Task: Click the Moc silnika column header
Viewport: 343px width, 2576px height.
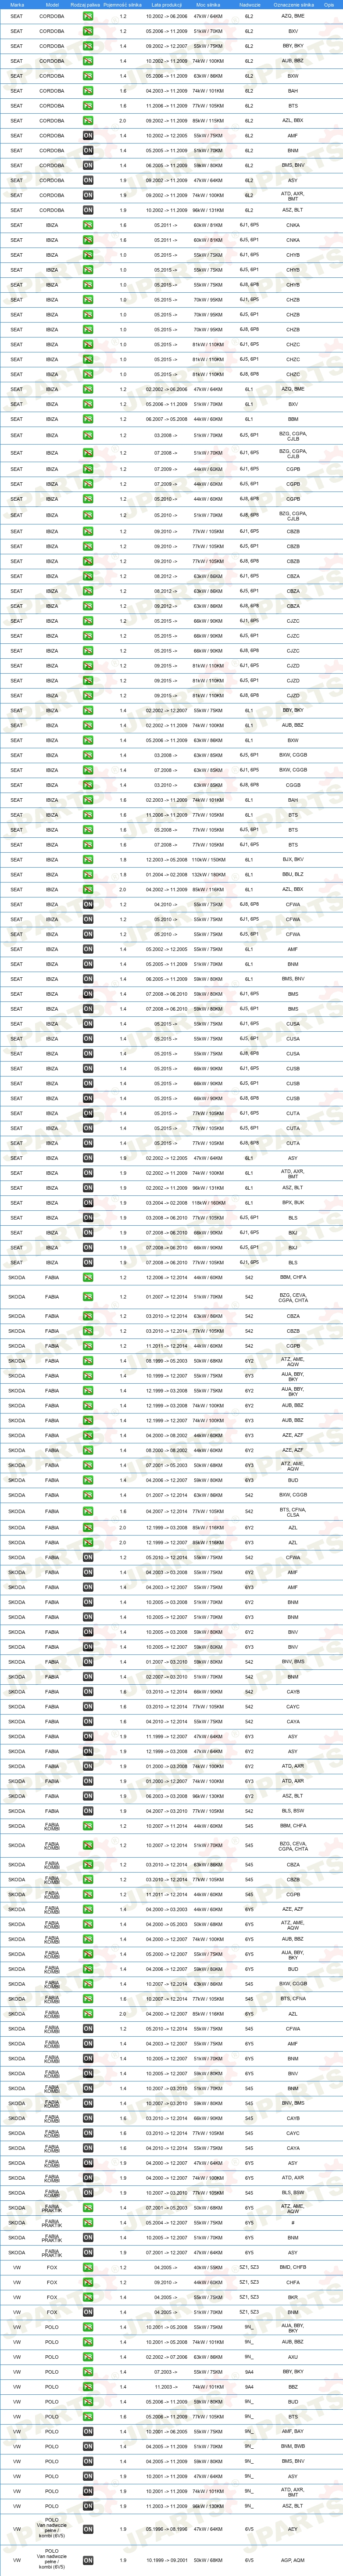Action: tap(208, 4)
